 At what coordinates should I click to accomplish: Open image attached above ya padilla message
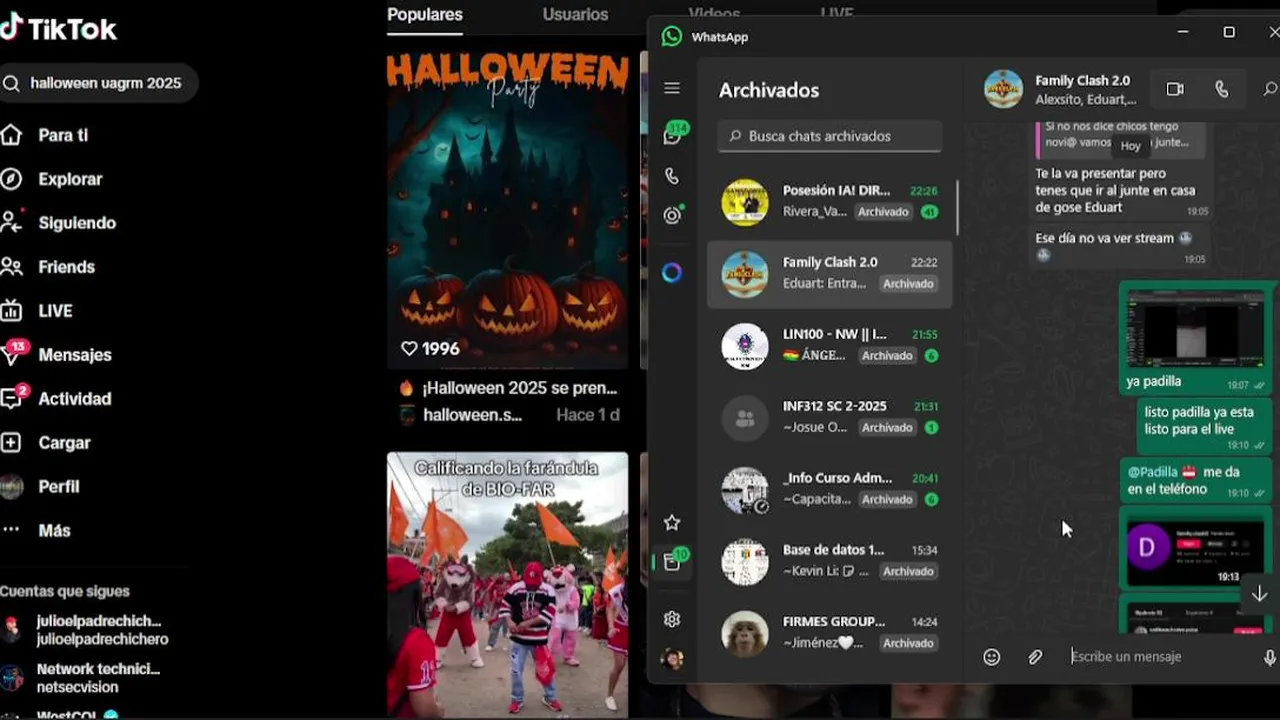coord(1195,330)
